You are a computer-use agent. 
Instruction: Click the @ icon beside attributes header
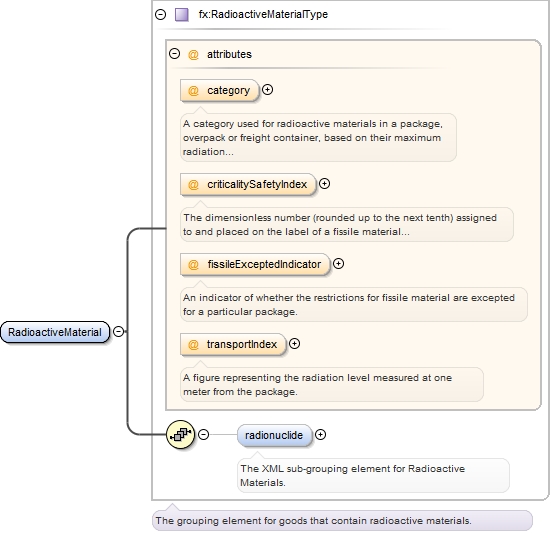point(193,54)
